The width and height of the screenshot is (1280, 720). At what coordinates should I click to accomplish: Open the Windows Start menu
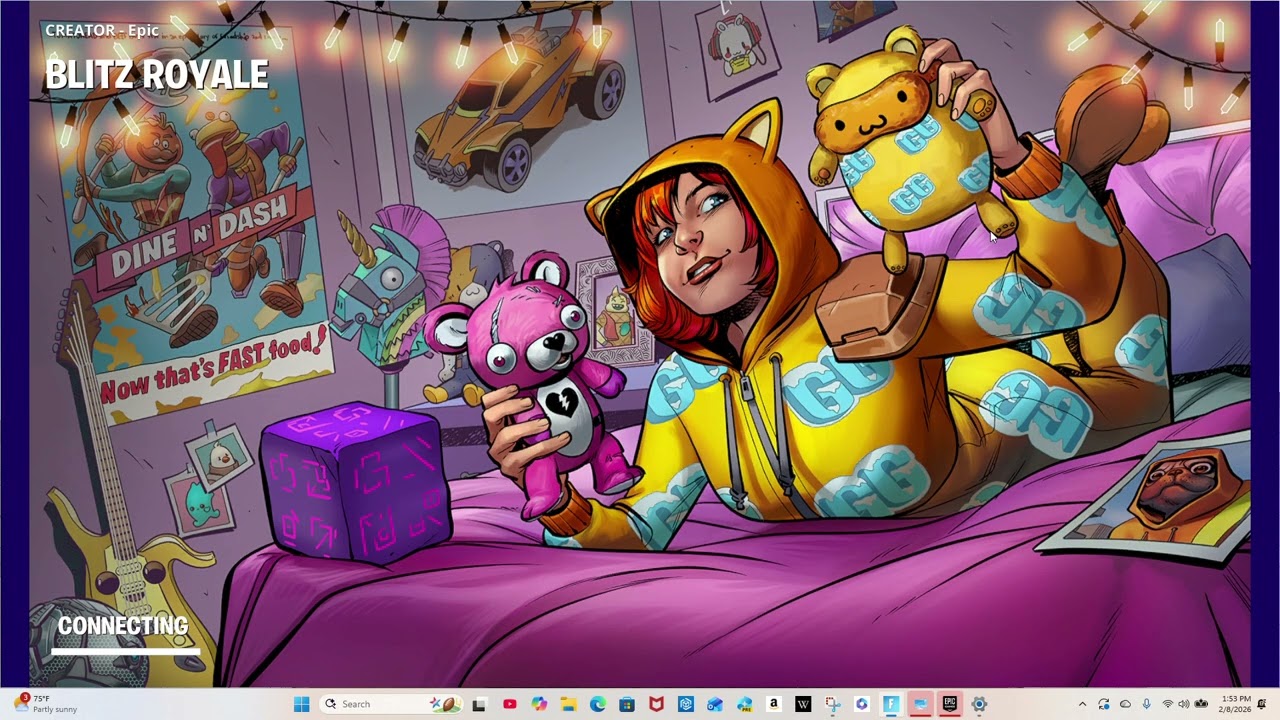click(x=301, y=704)
